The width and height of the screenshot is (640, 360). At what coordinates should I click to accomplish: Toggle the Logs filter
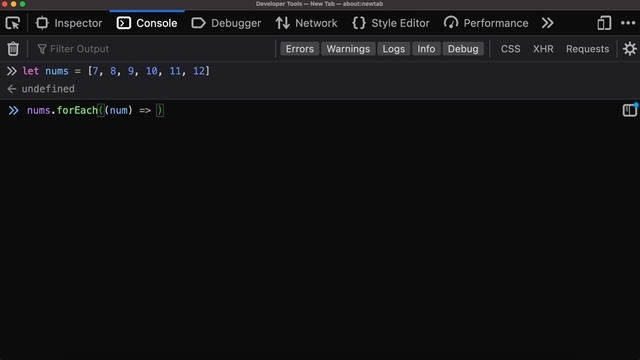pyautogui.click(x=393, y=49)
